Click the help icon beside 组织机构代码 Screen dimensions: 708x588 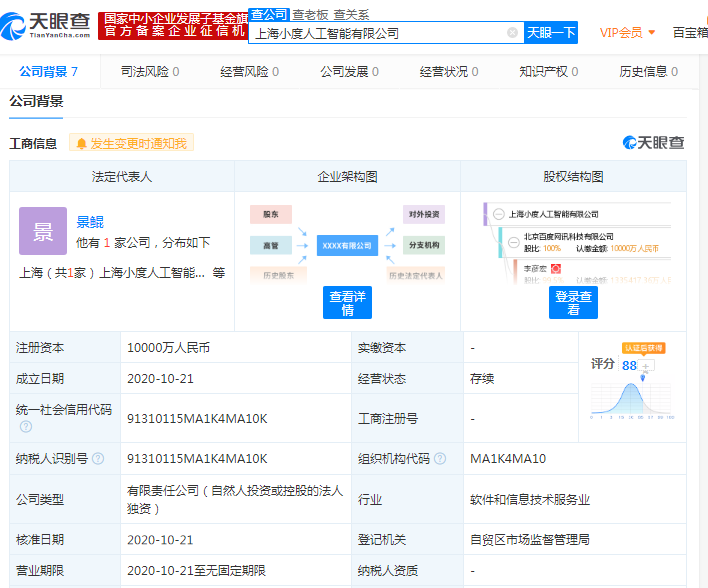coord(440,459)
